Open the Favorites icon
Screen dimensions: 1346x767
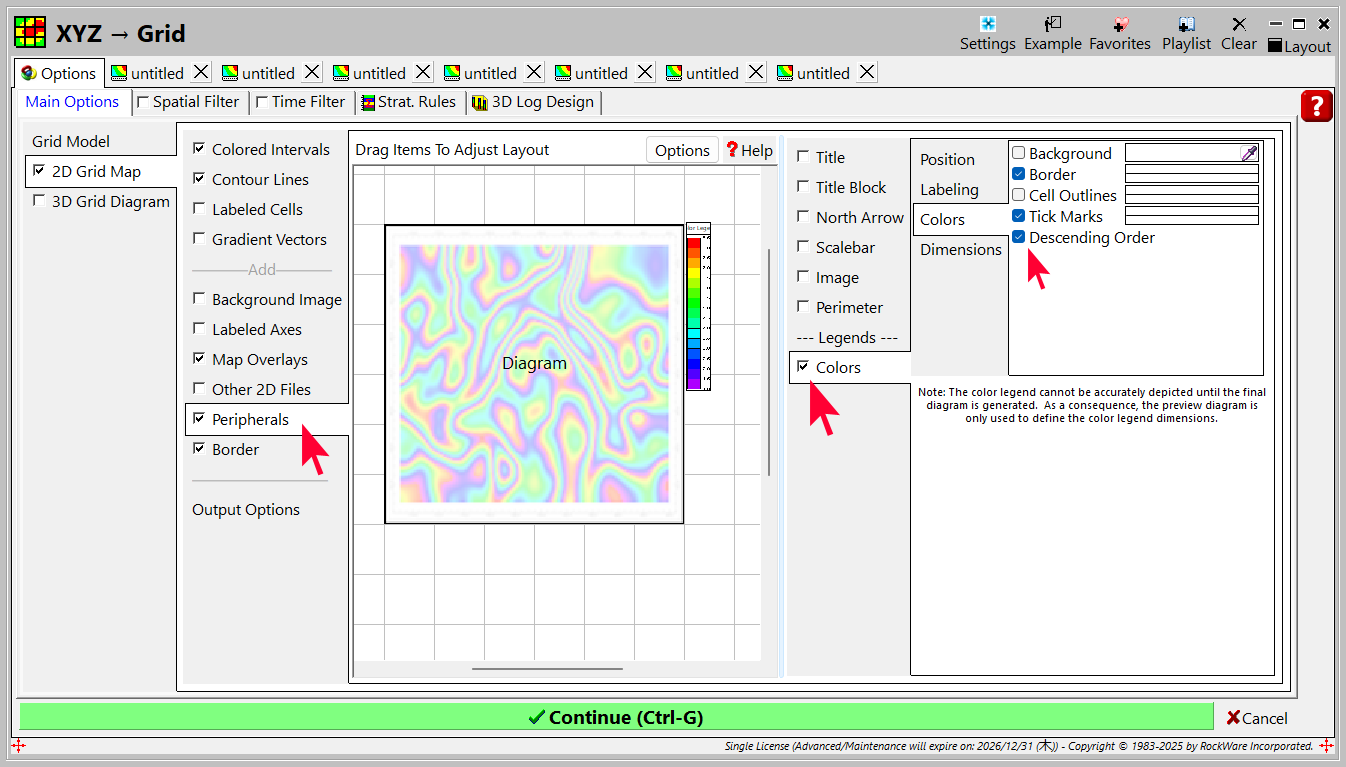click(1119, 33)
